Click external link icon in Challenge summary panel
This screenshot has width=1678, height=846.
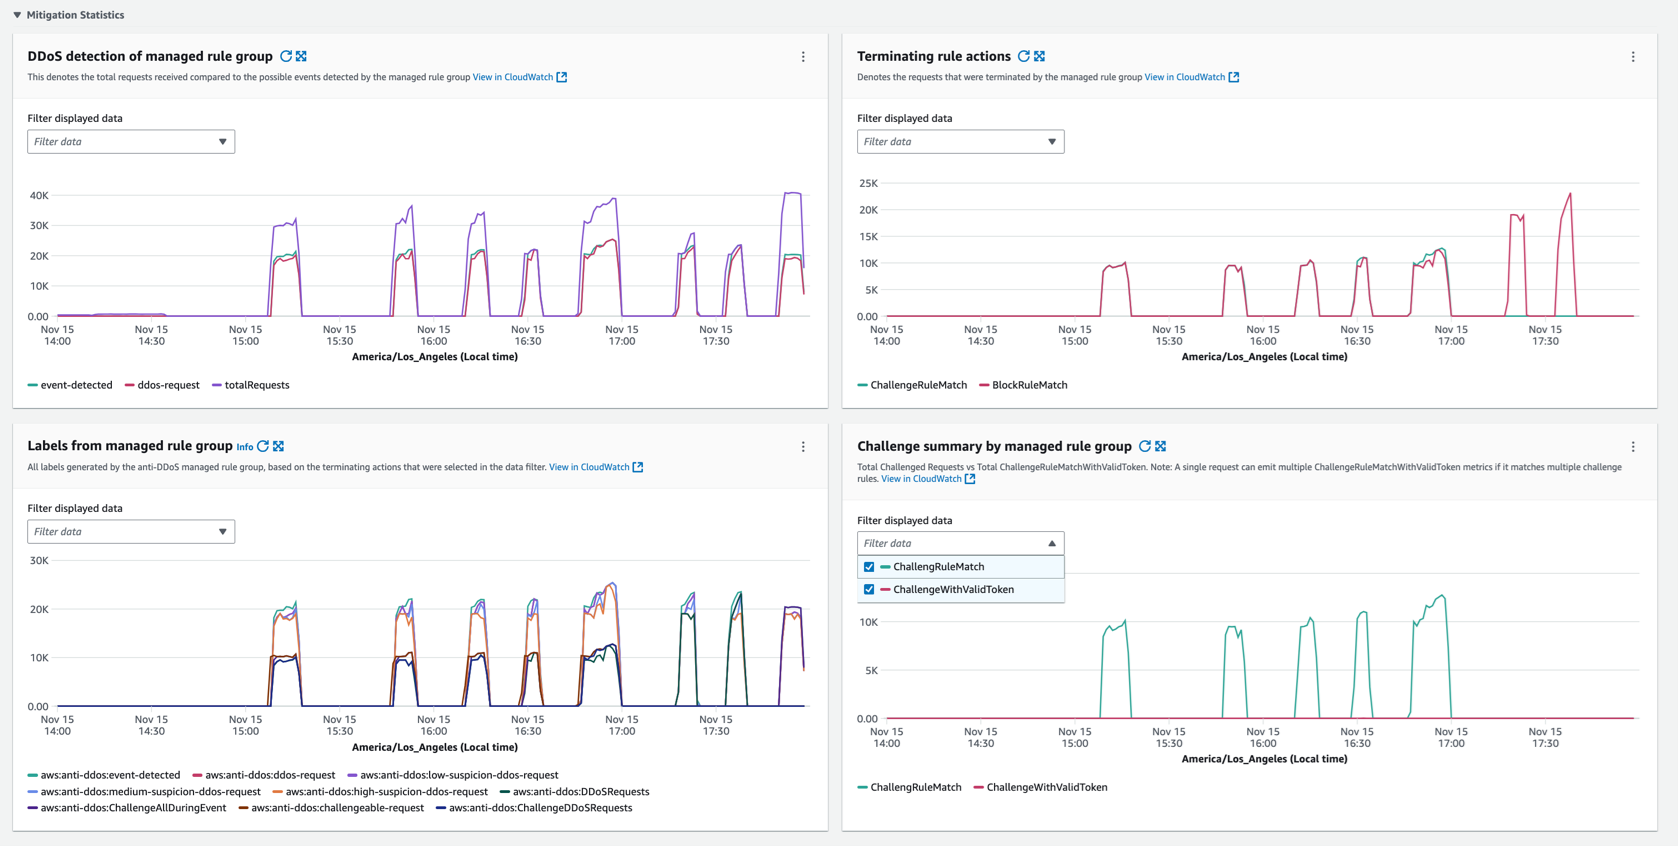tap(970, 479)
